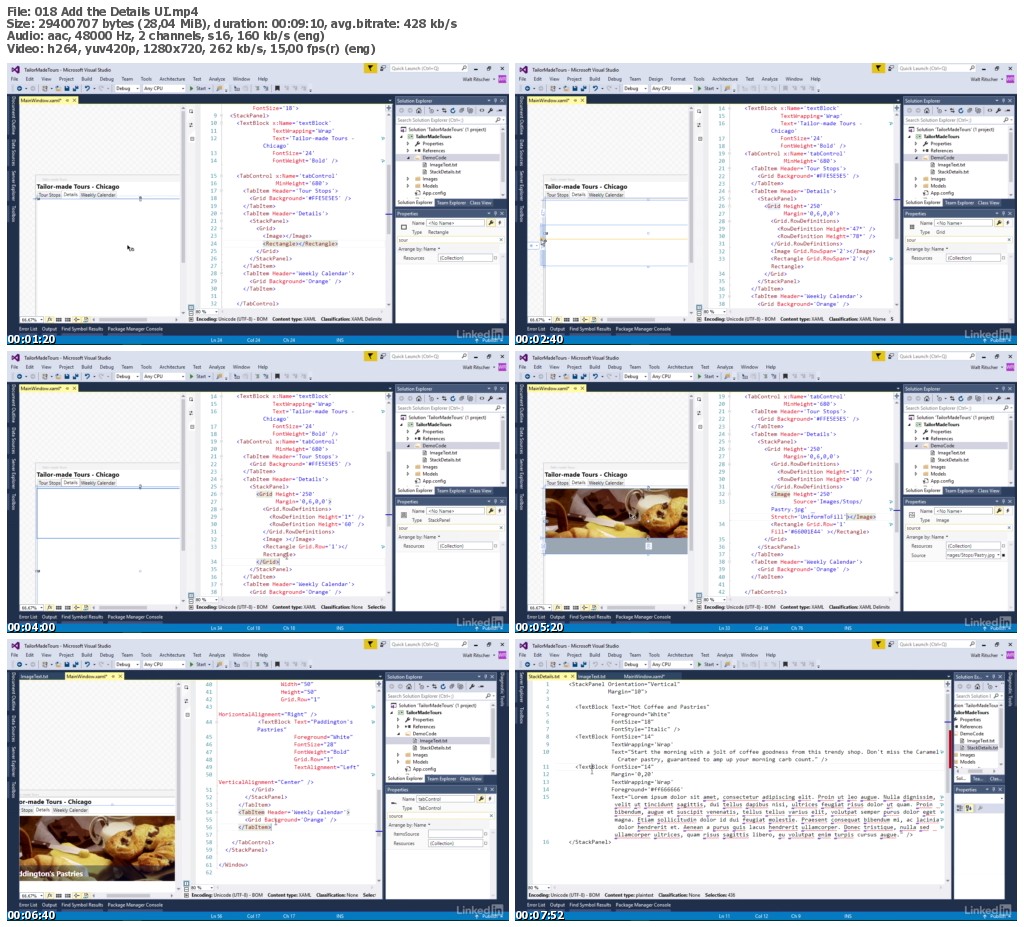Open the Debug configuration dropdown in the 00:01:20 frame
Image resolution: width=1024 pixels, height=927 pixels.
tap(127, 88)
